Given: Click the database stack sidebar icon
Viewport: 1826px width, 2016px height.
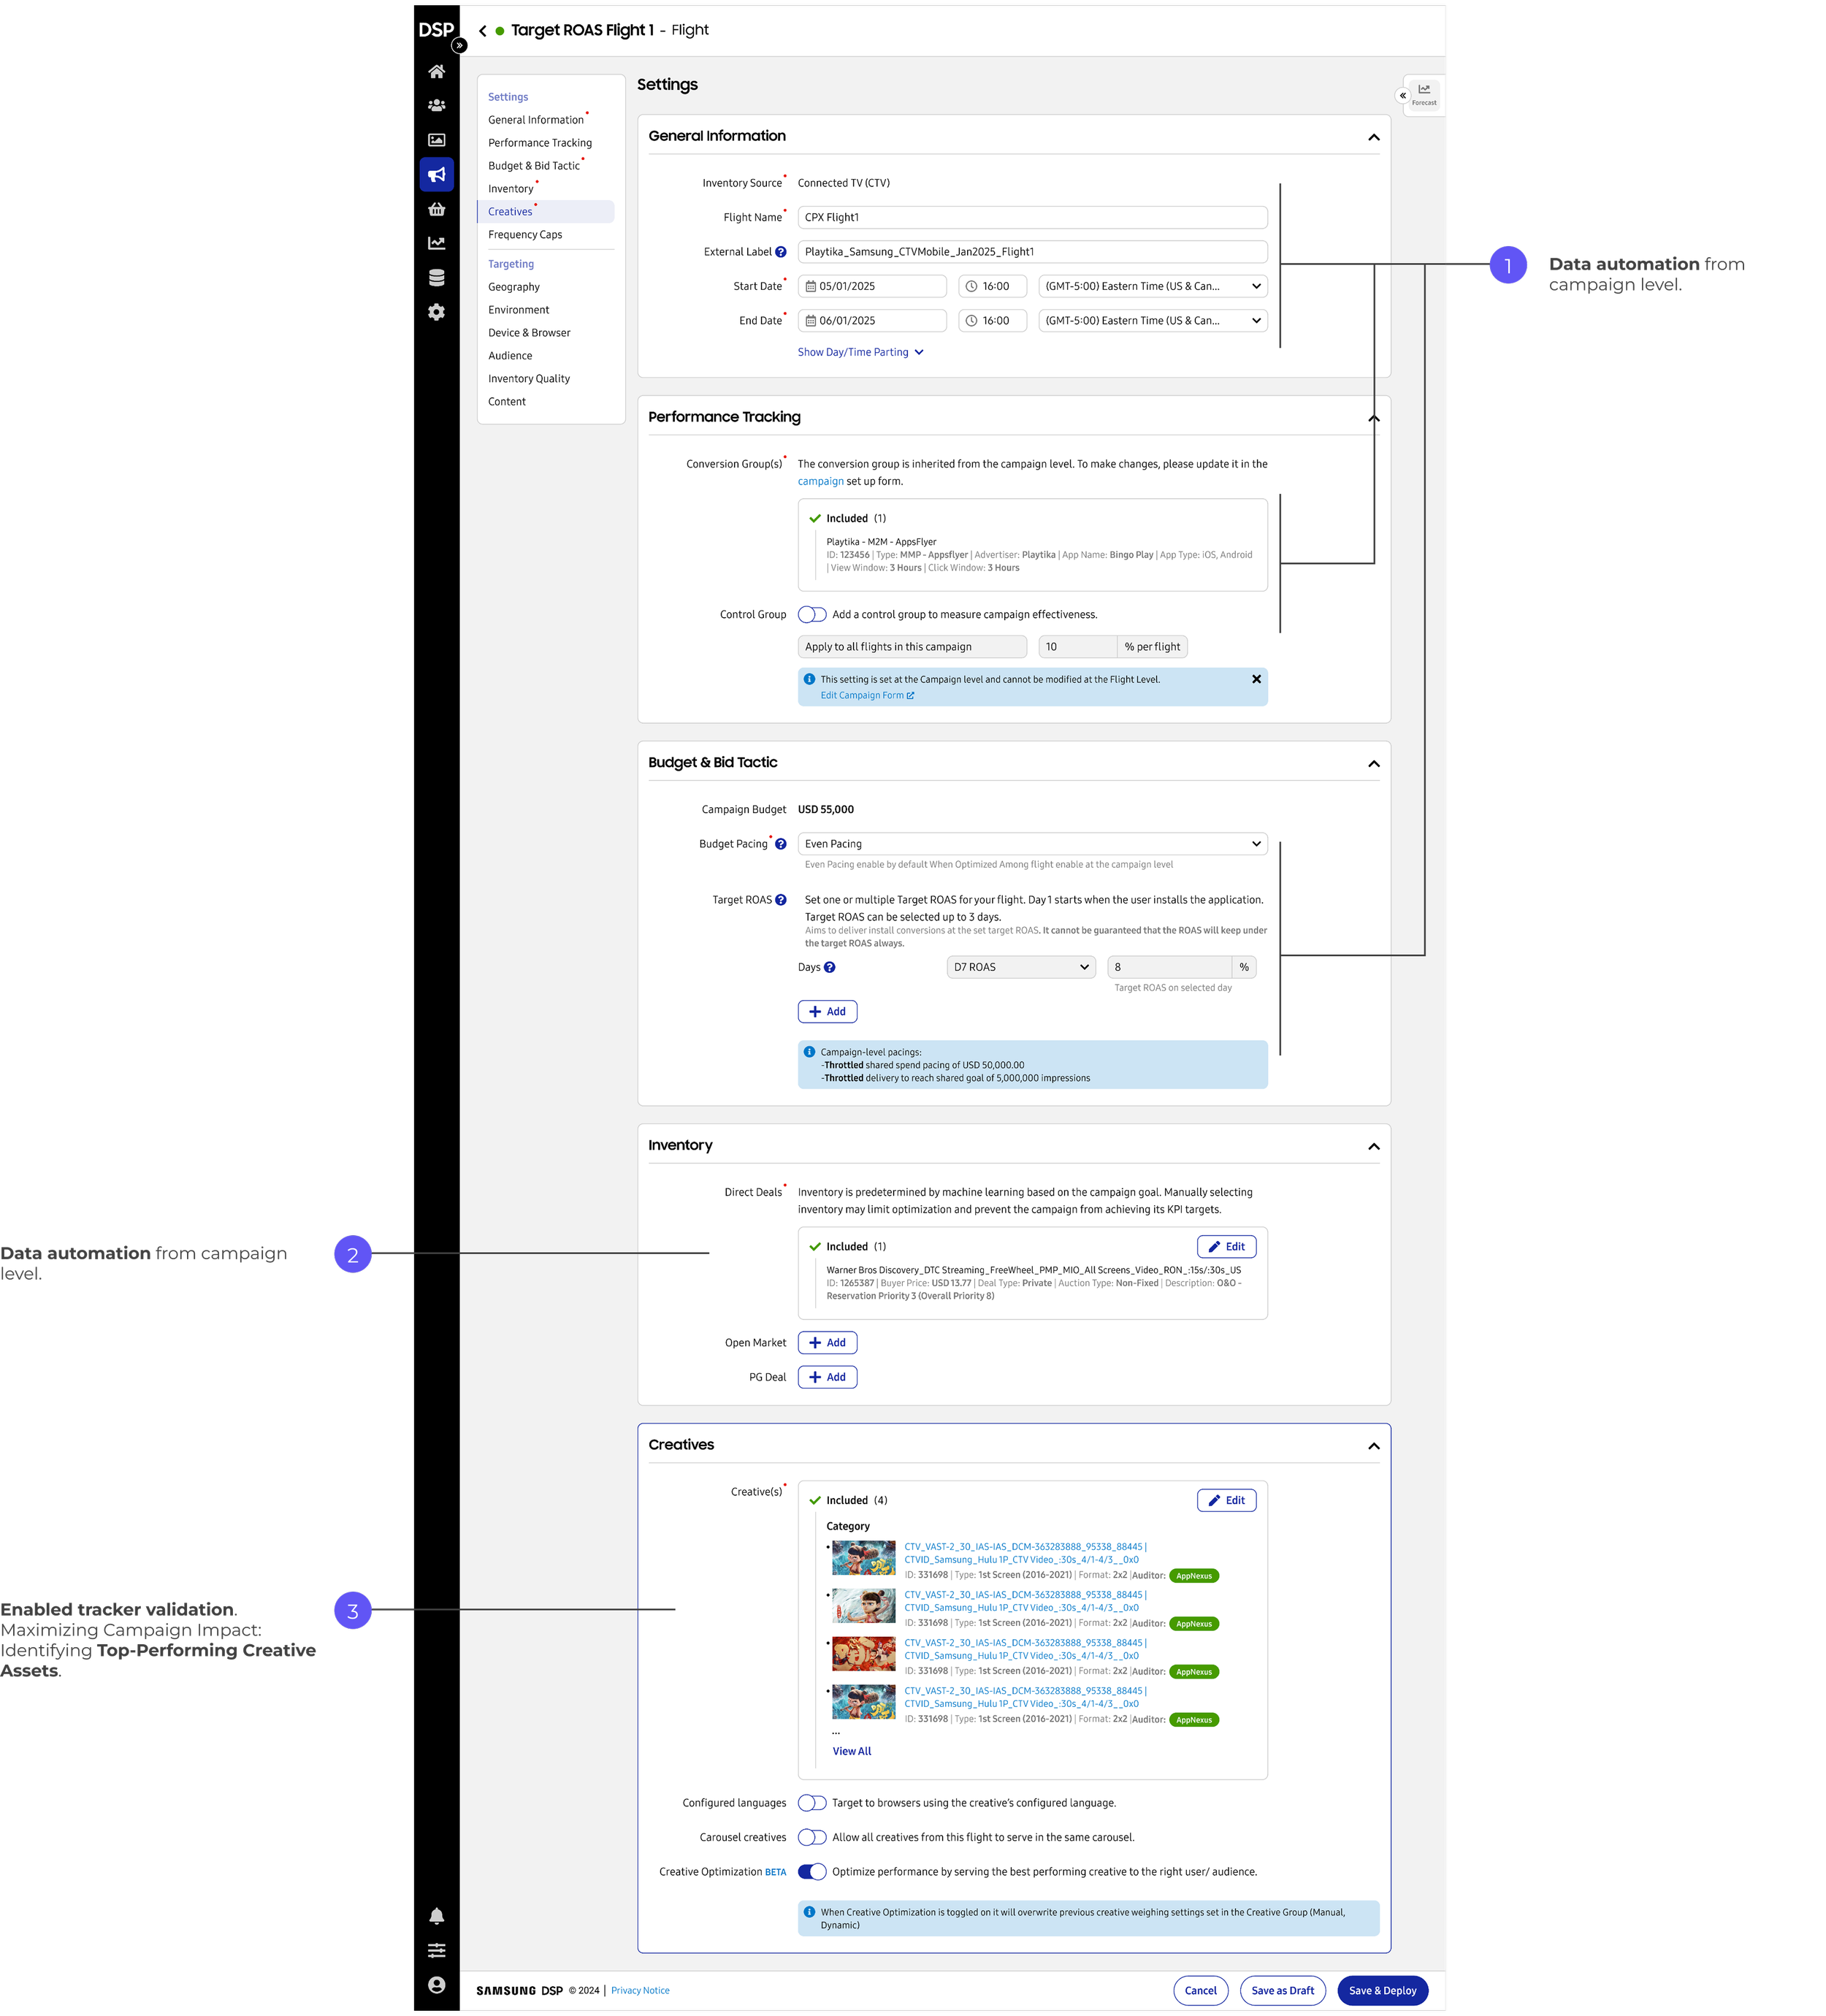Looking at the screenshot, I should [436, 278].
